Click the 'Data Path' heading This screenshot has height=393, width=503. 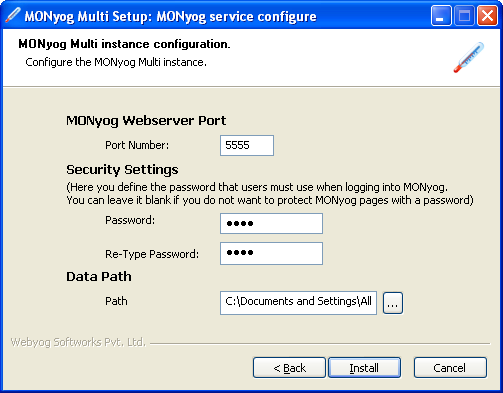[x=99, y=277]
